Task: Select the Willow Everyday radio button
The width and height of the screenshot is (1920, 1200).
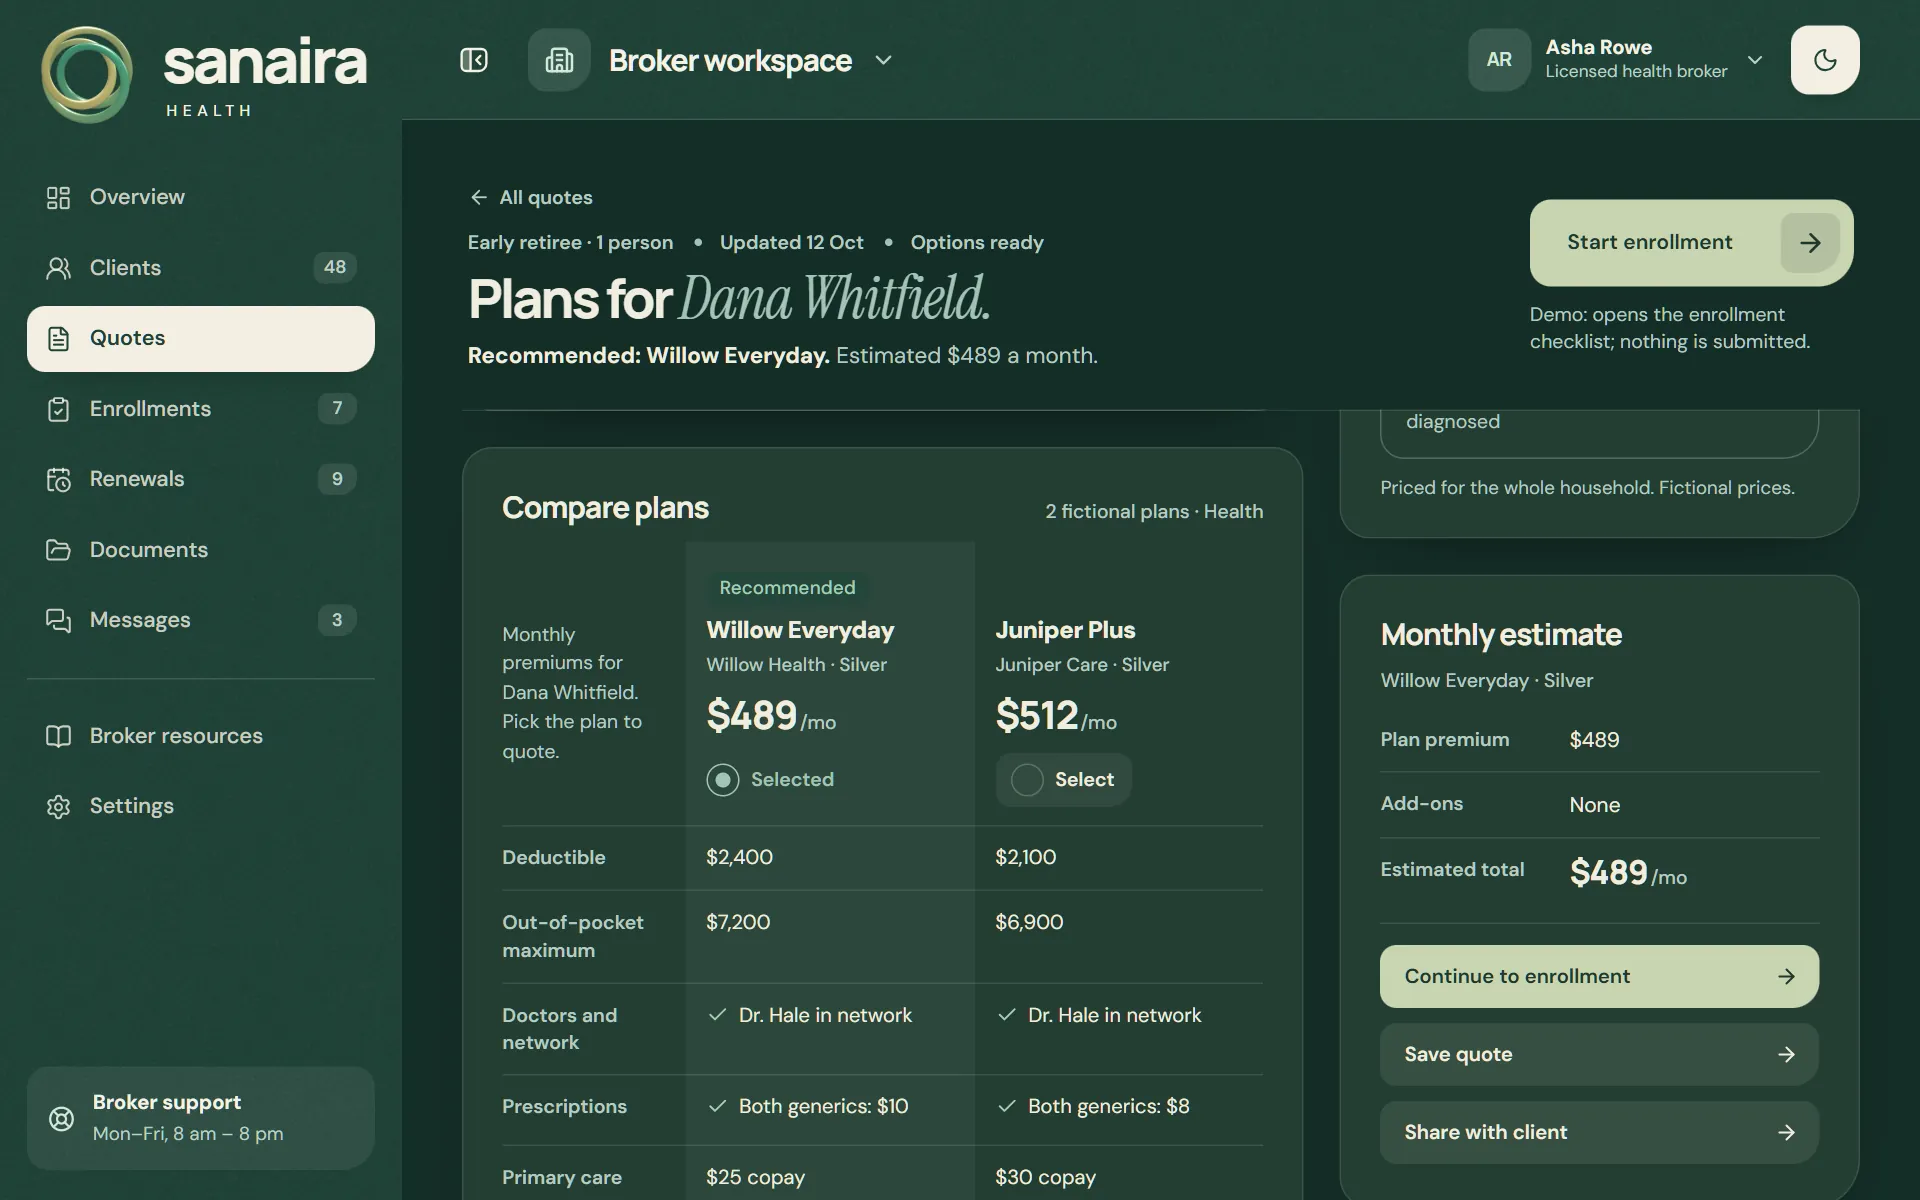Action: (723, 779)
